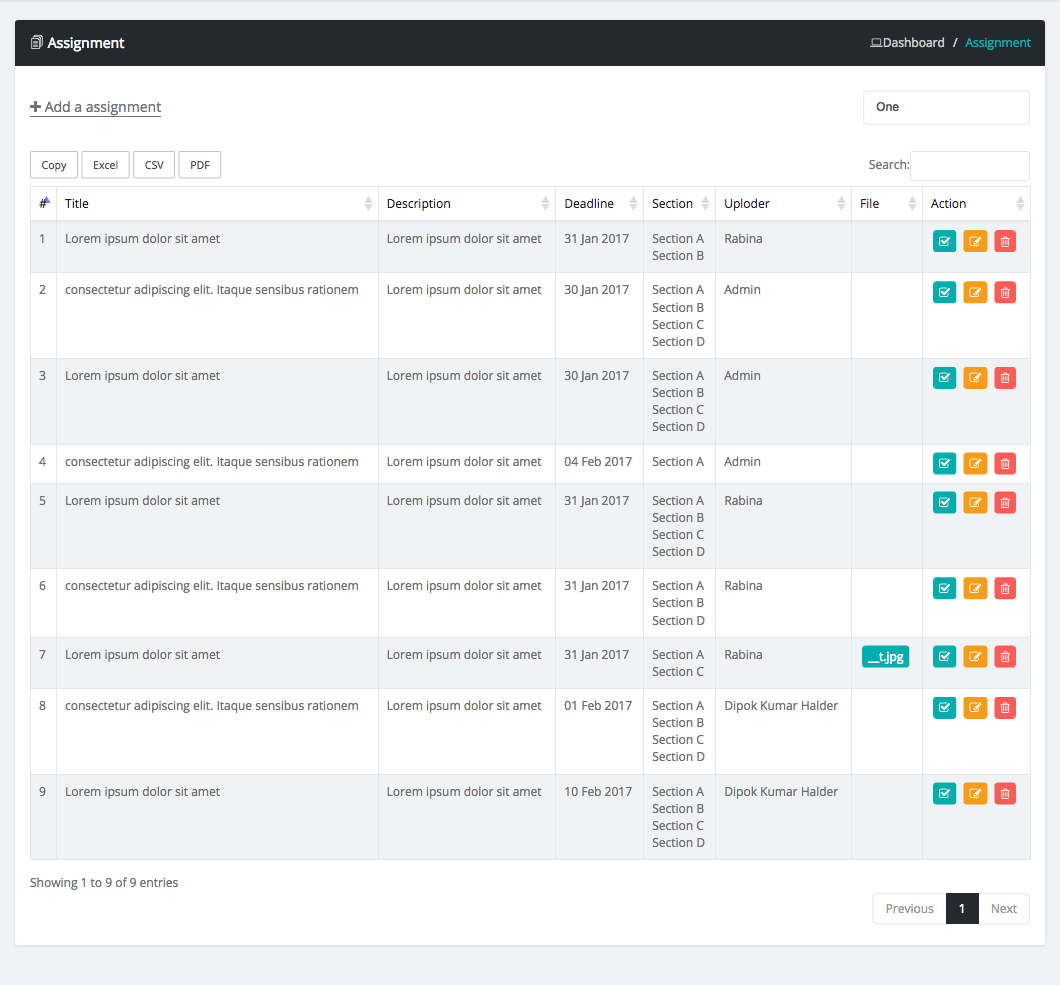Click the edit pencil icon in row 4

pyautogui.click(x=975, y=464)
